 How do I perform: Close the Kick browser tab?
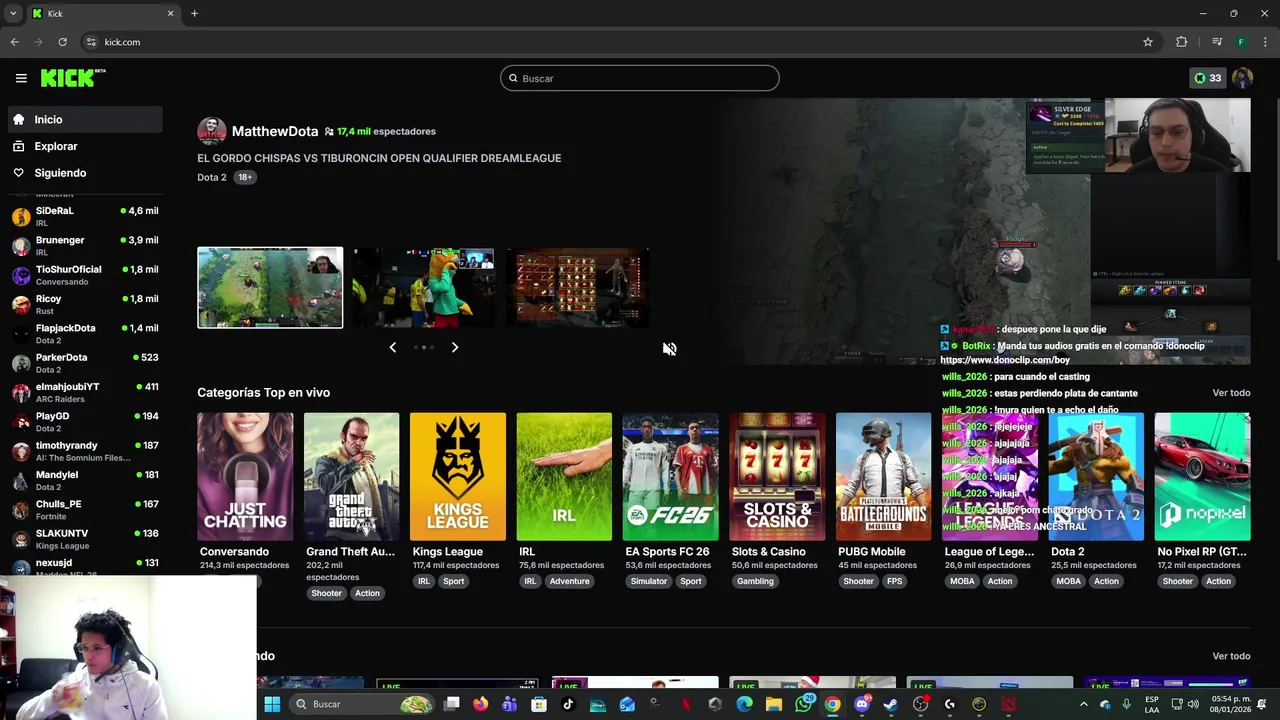click(x=170, y=13)
